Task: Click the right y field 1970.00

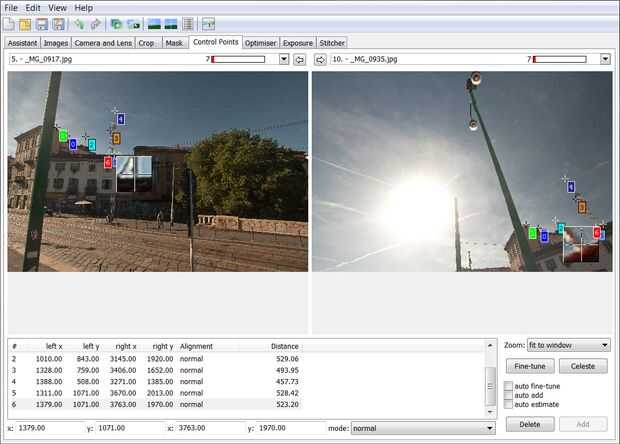Action: [290, 428]
